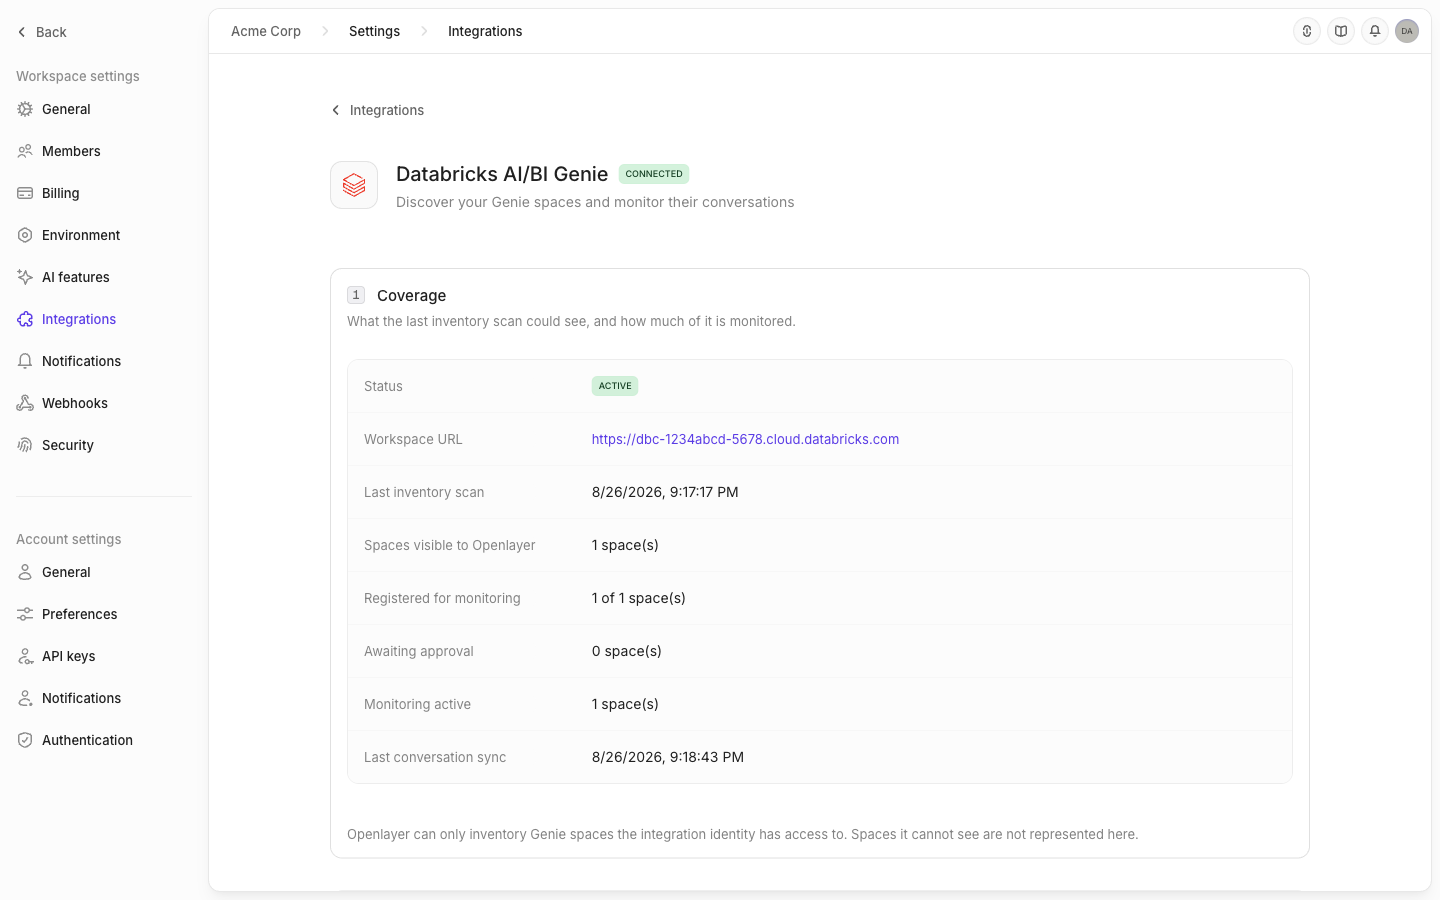Click the Billing card icon
The height and width of the screenshot is (900, 1440).
25,193
